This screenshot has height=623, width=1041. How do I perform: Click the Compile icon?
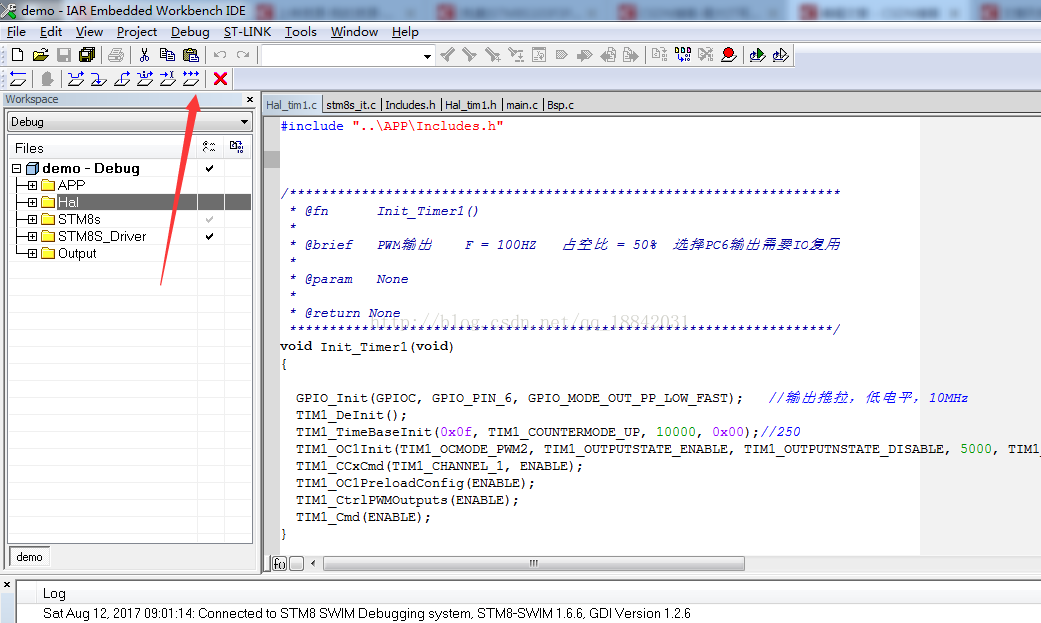point(659,55)
